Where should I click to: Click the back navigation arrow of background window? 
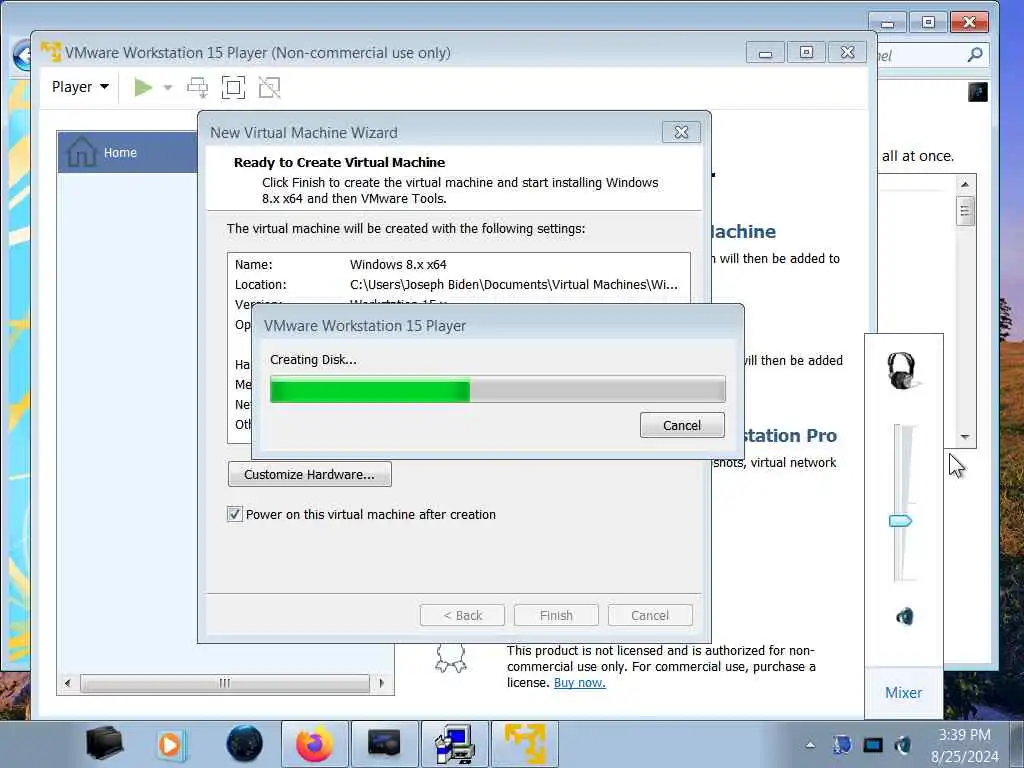pos(22,56)
